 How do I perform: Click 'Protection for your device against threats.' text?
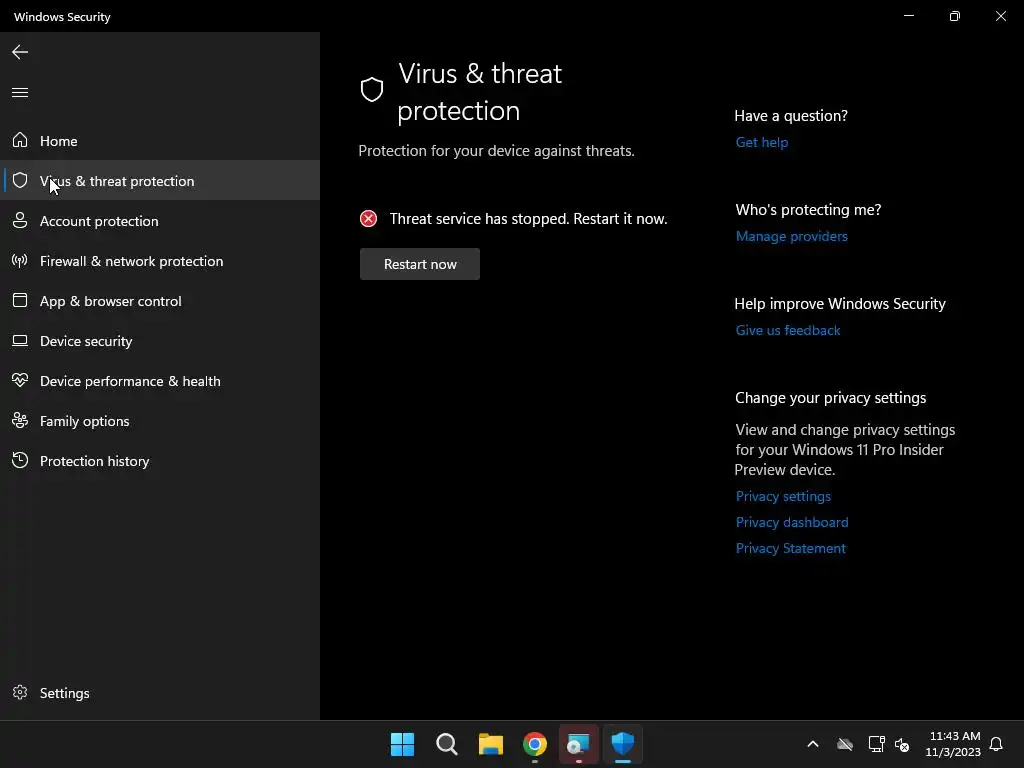[x=496, y=151]
